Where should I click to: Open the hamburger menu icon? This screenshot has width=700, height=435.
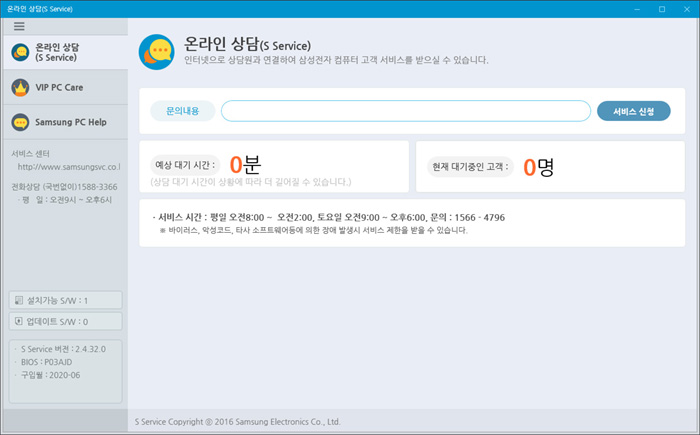[19, 26]
